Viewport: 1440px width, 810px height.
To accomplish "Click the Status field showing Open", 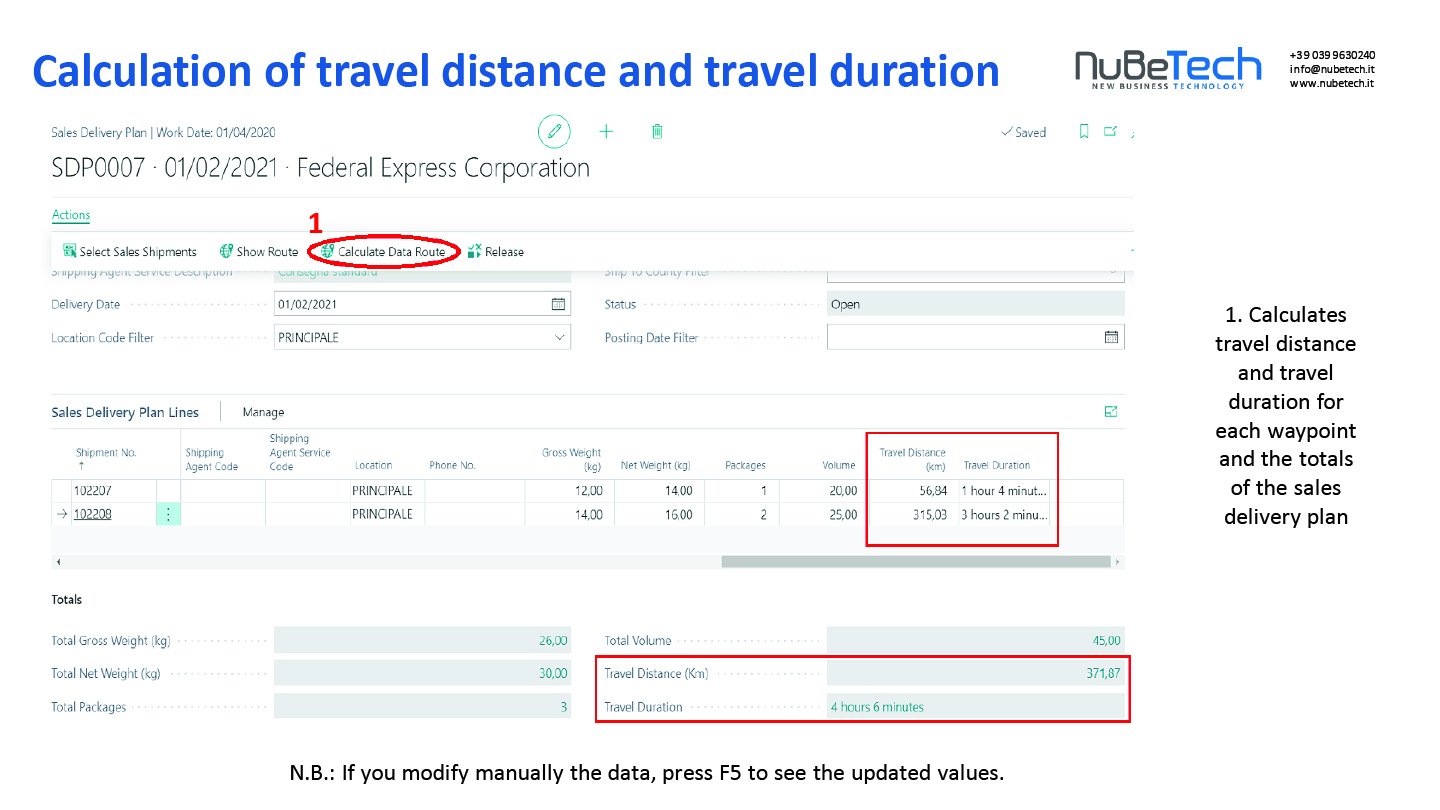I will click(x=975, y=304).
